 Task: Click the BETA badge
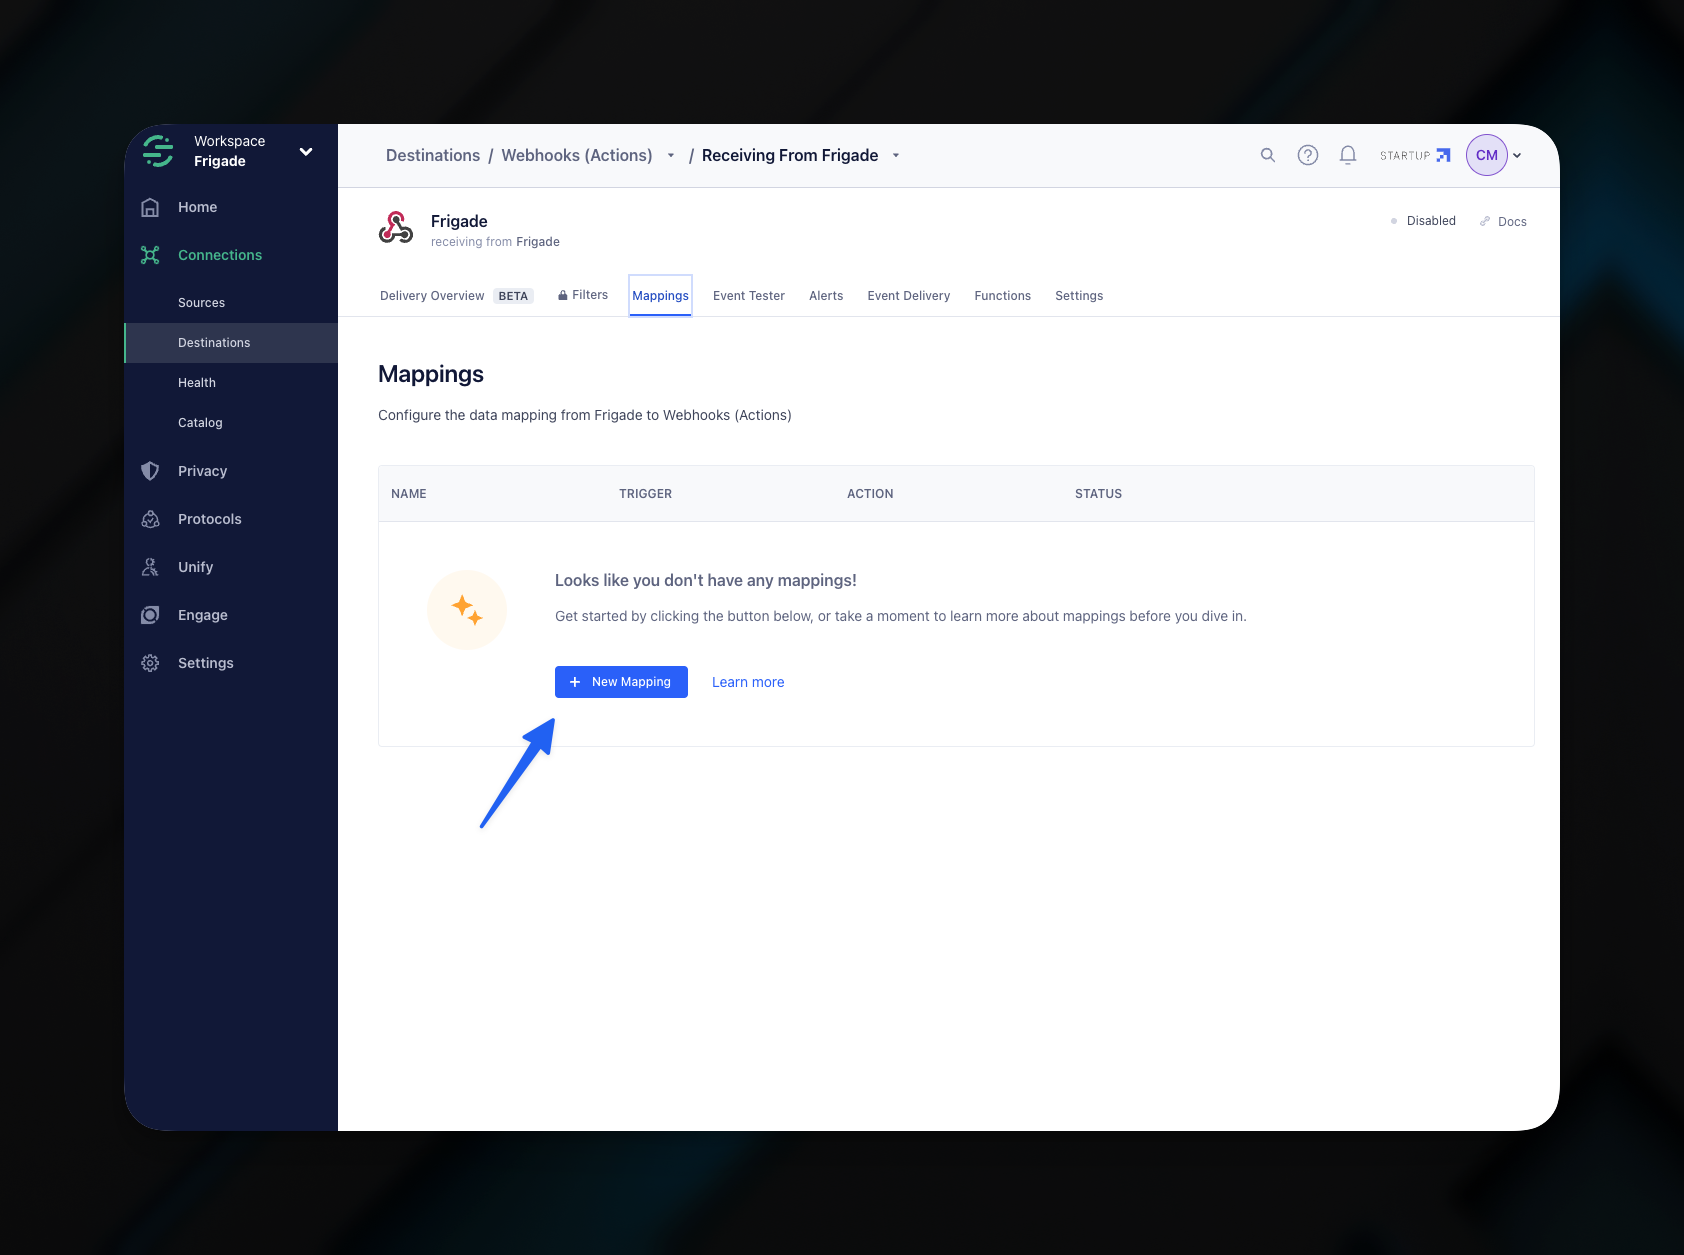coord(513,296)
